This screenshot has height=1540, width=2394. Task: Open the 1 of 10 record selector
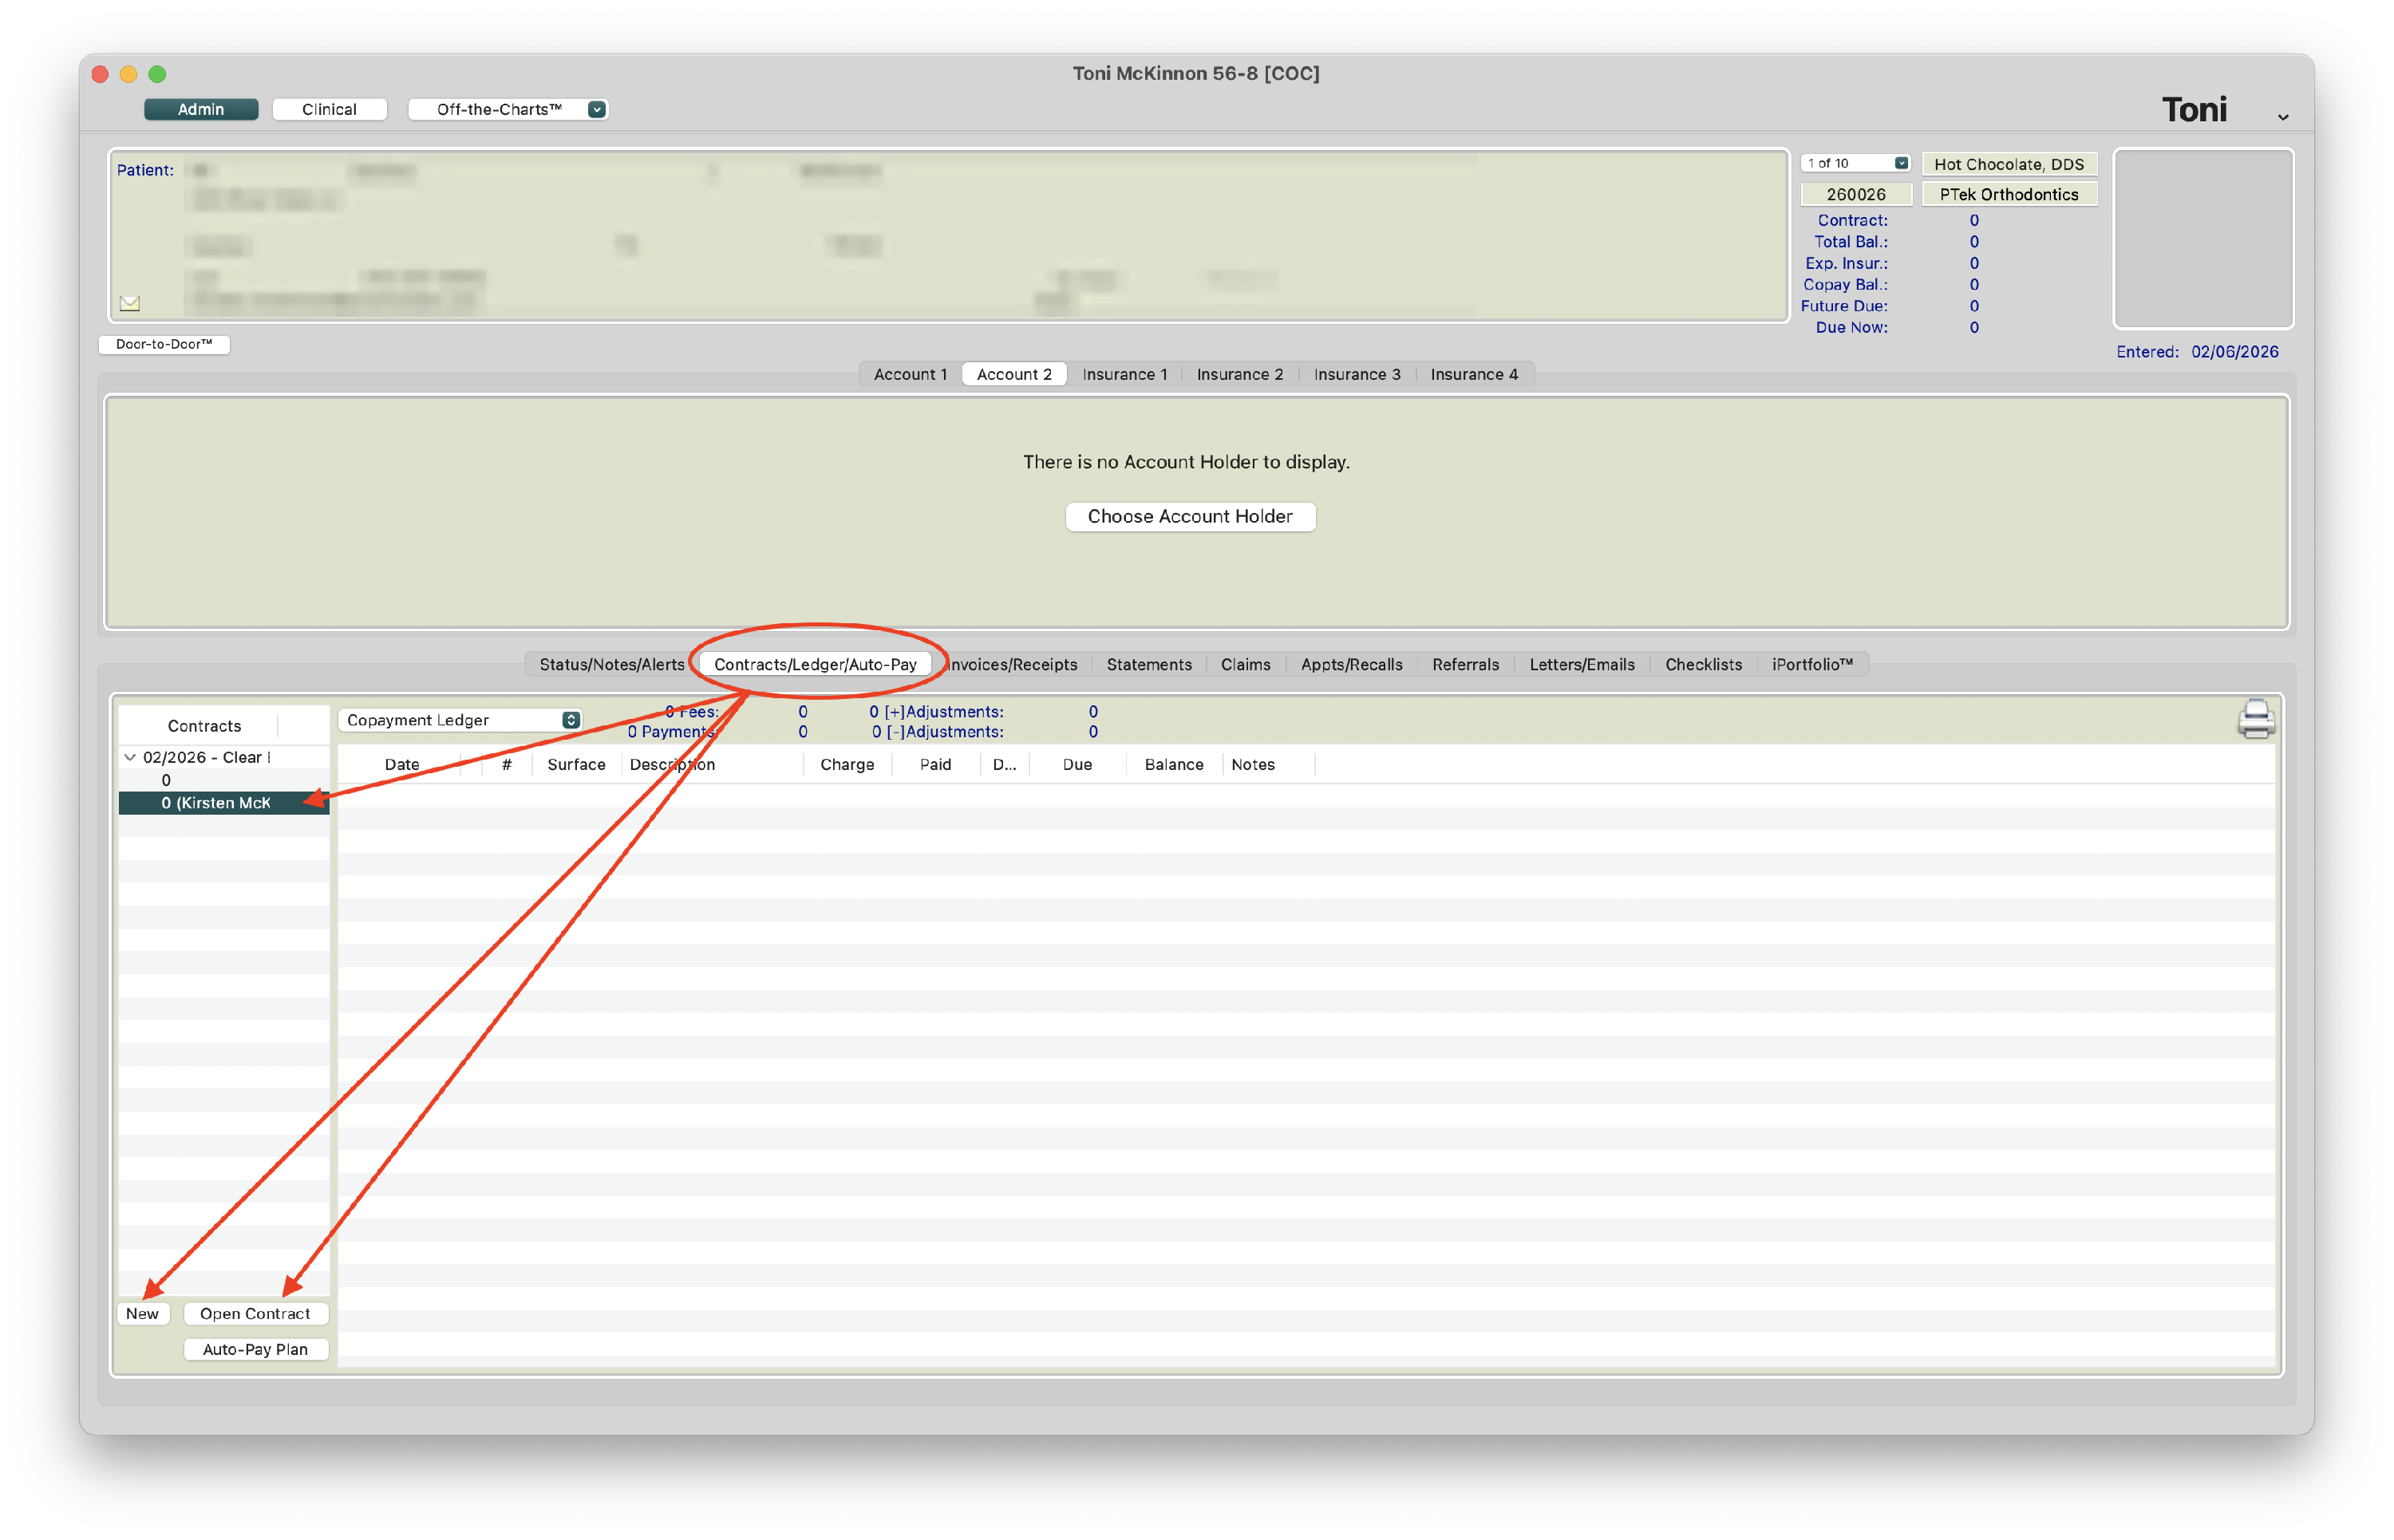pyautogui.click(x=1855, y=163)
